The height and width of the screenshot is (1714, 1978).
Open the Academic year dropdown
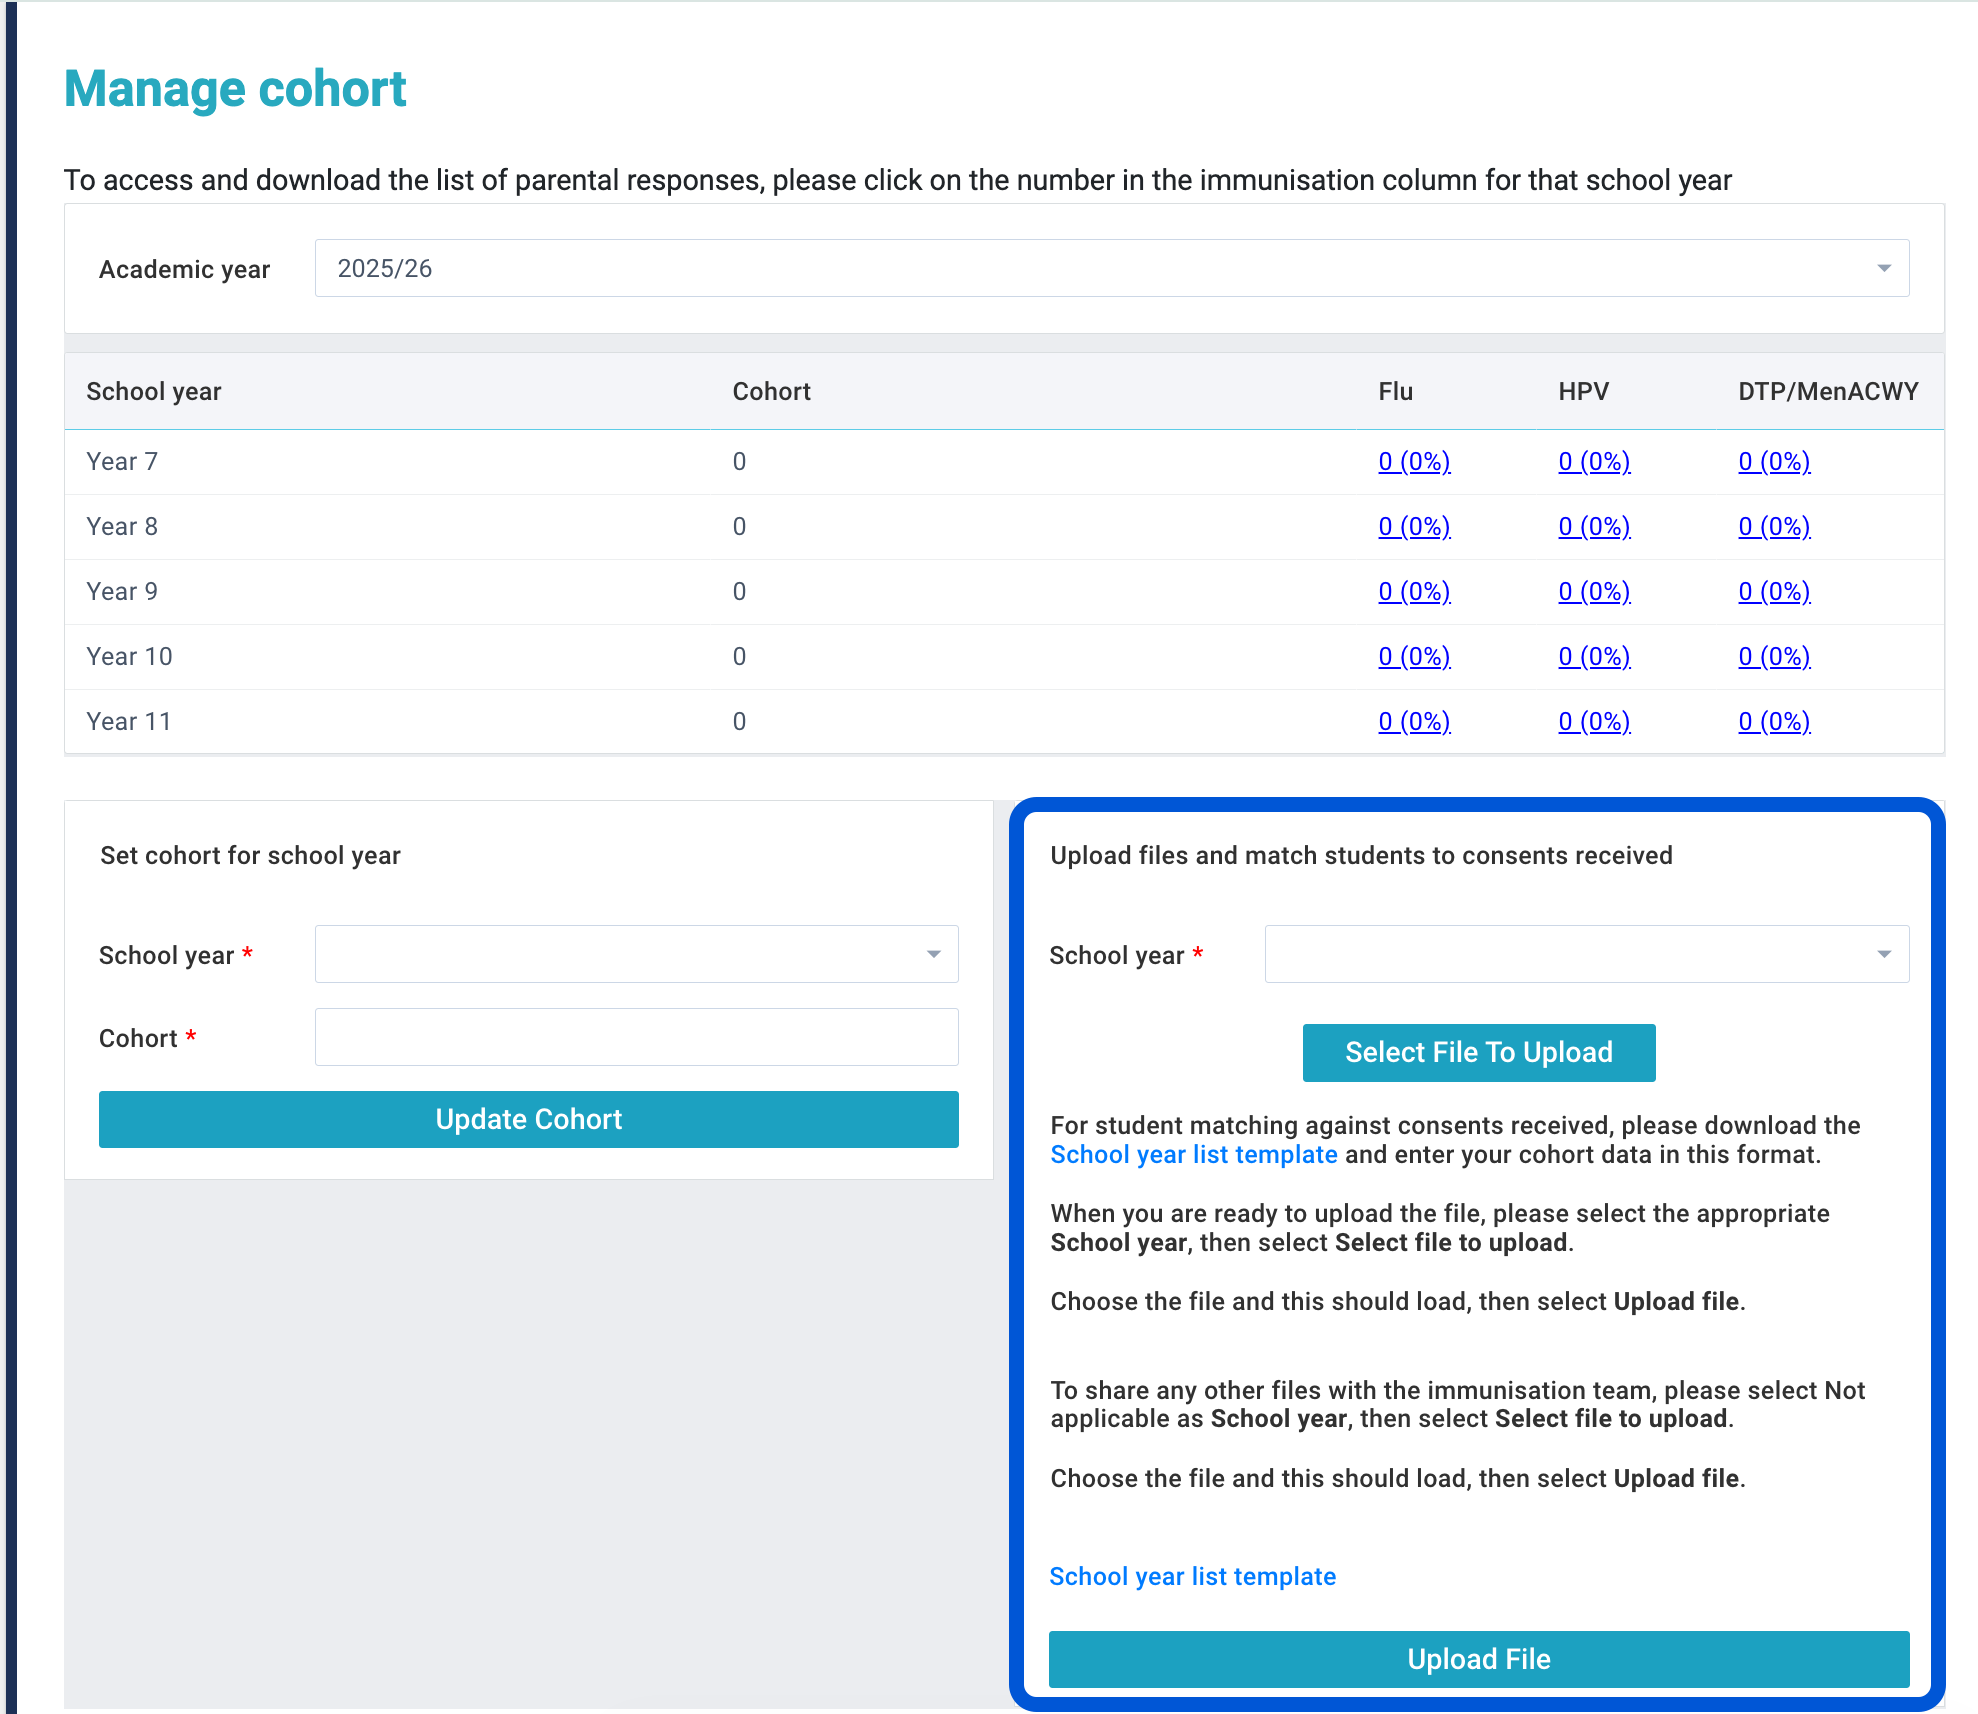(x=1110, y=268)
